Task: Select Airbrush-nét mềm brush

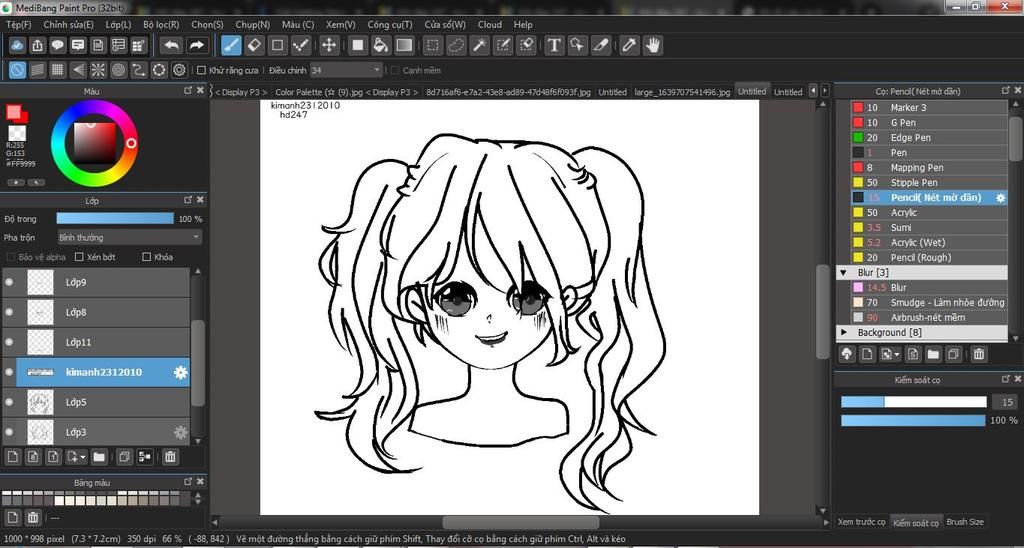Action: pyautogui.click(x=929, y=317)
